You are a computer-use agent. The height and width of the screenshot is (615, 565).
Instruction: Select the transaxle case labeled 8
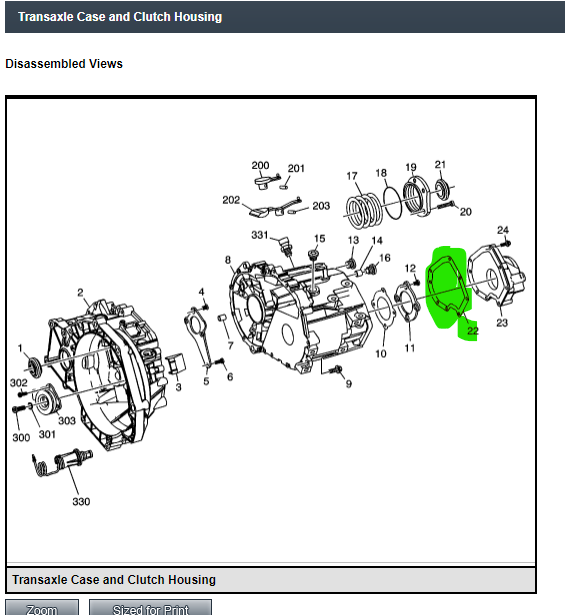(x=300, y=316)
